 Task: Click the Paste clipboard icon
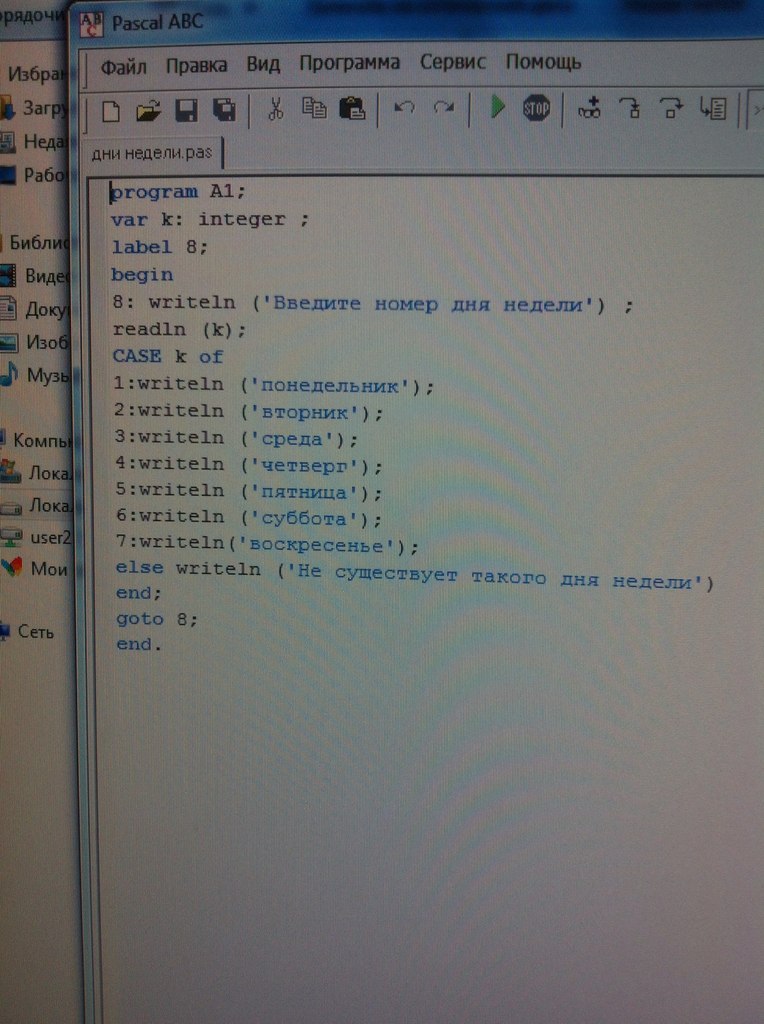[352, 108]
